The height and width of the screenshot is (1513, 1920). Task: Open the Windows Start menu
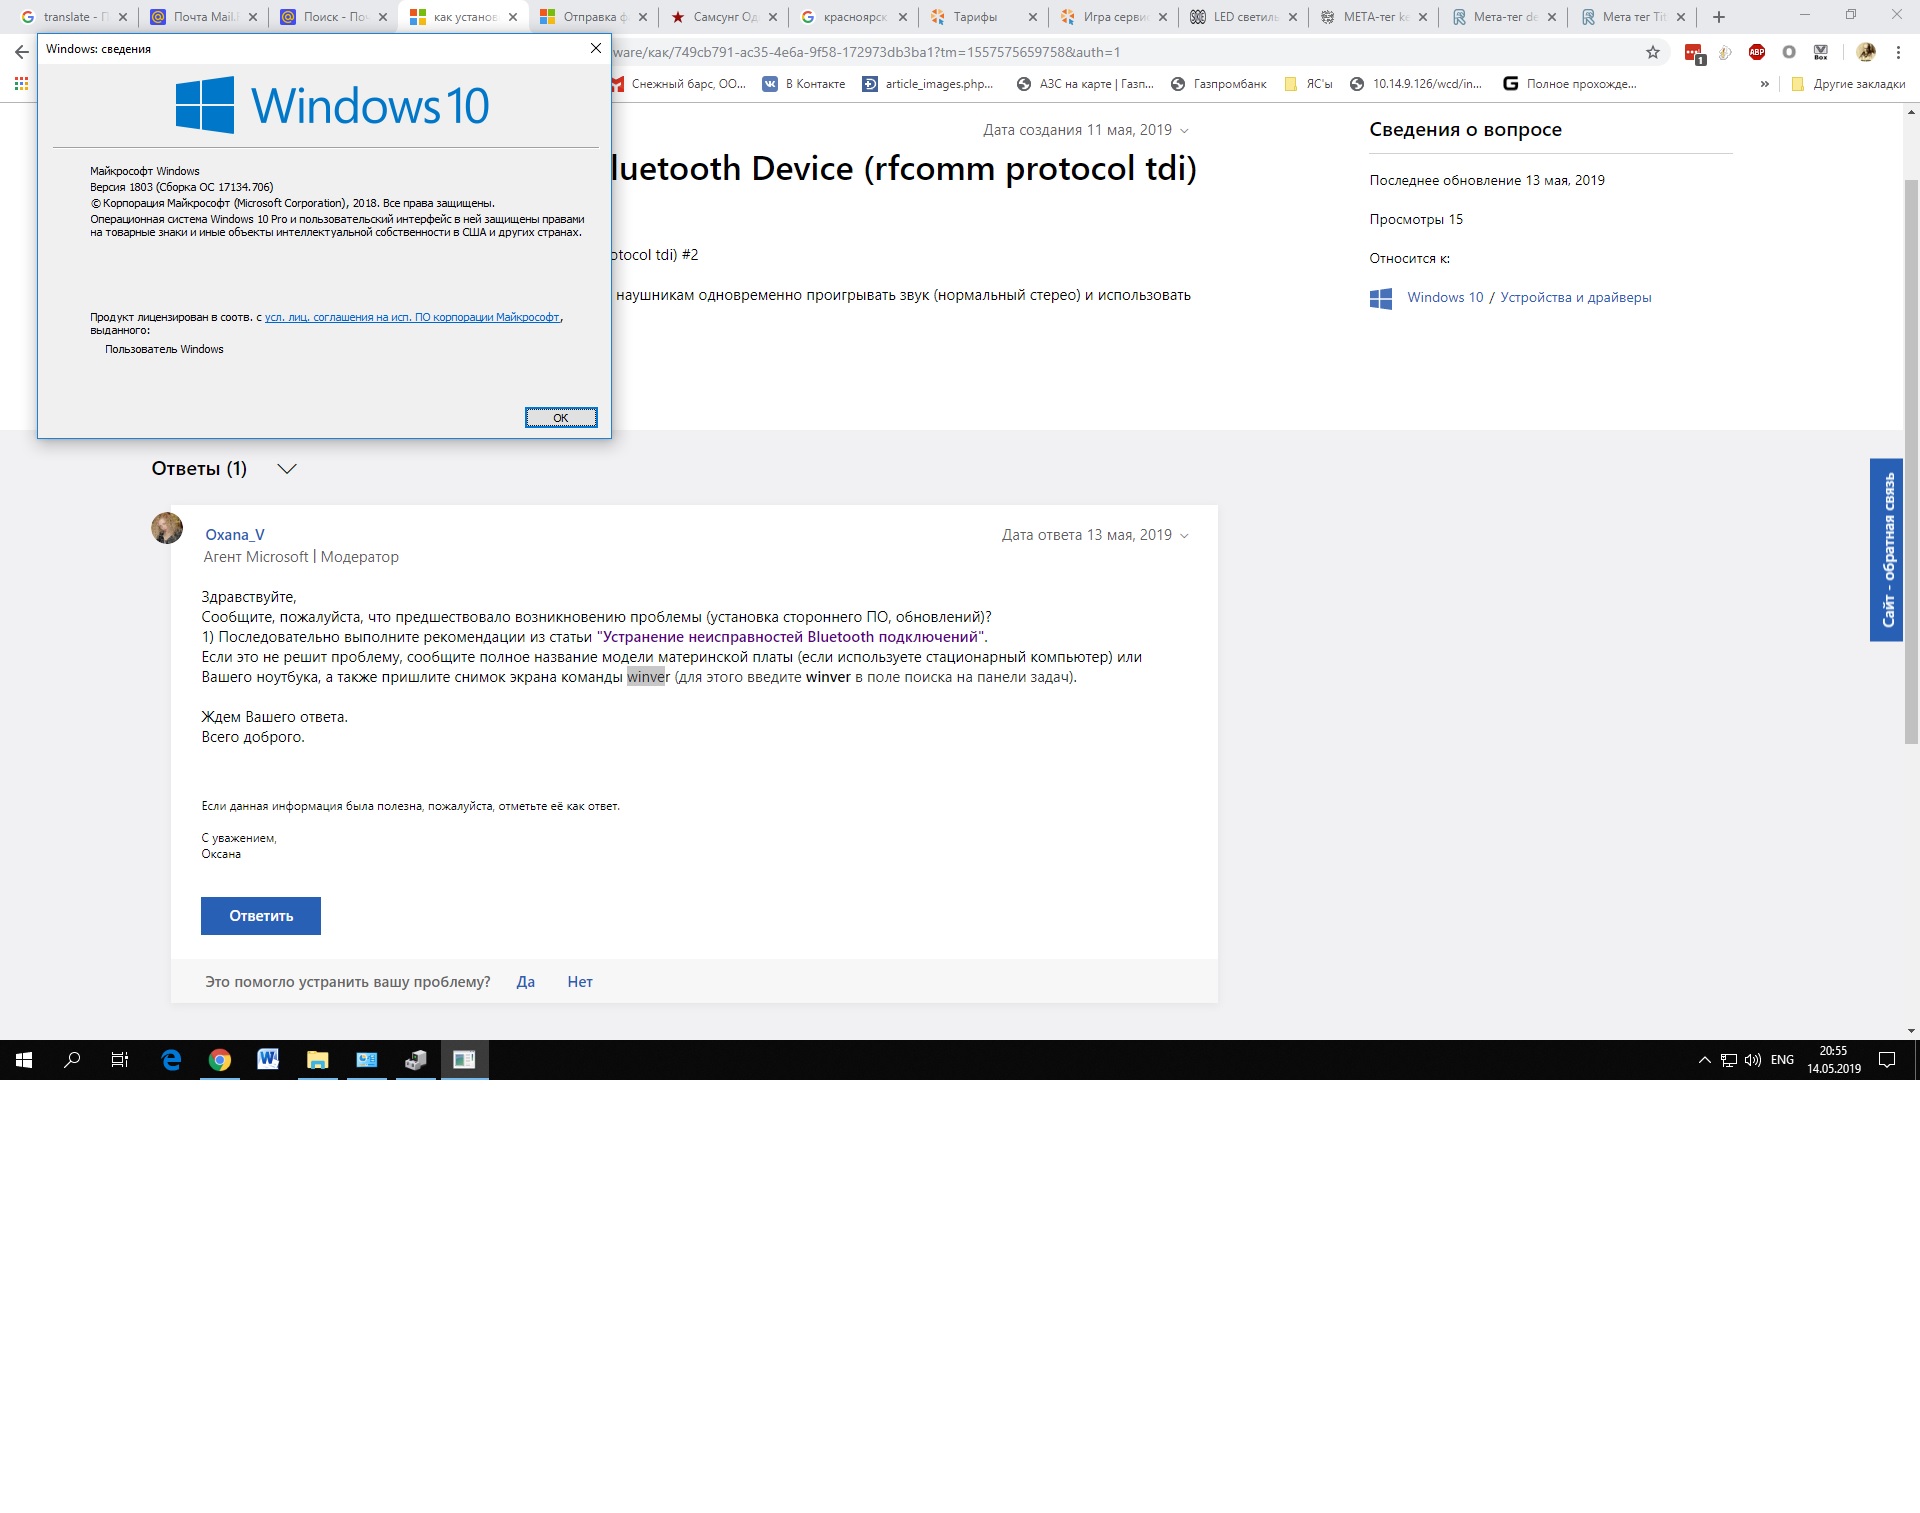coord(24,1060)
